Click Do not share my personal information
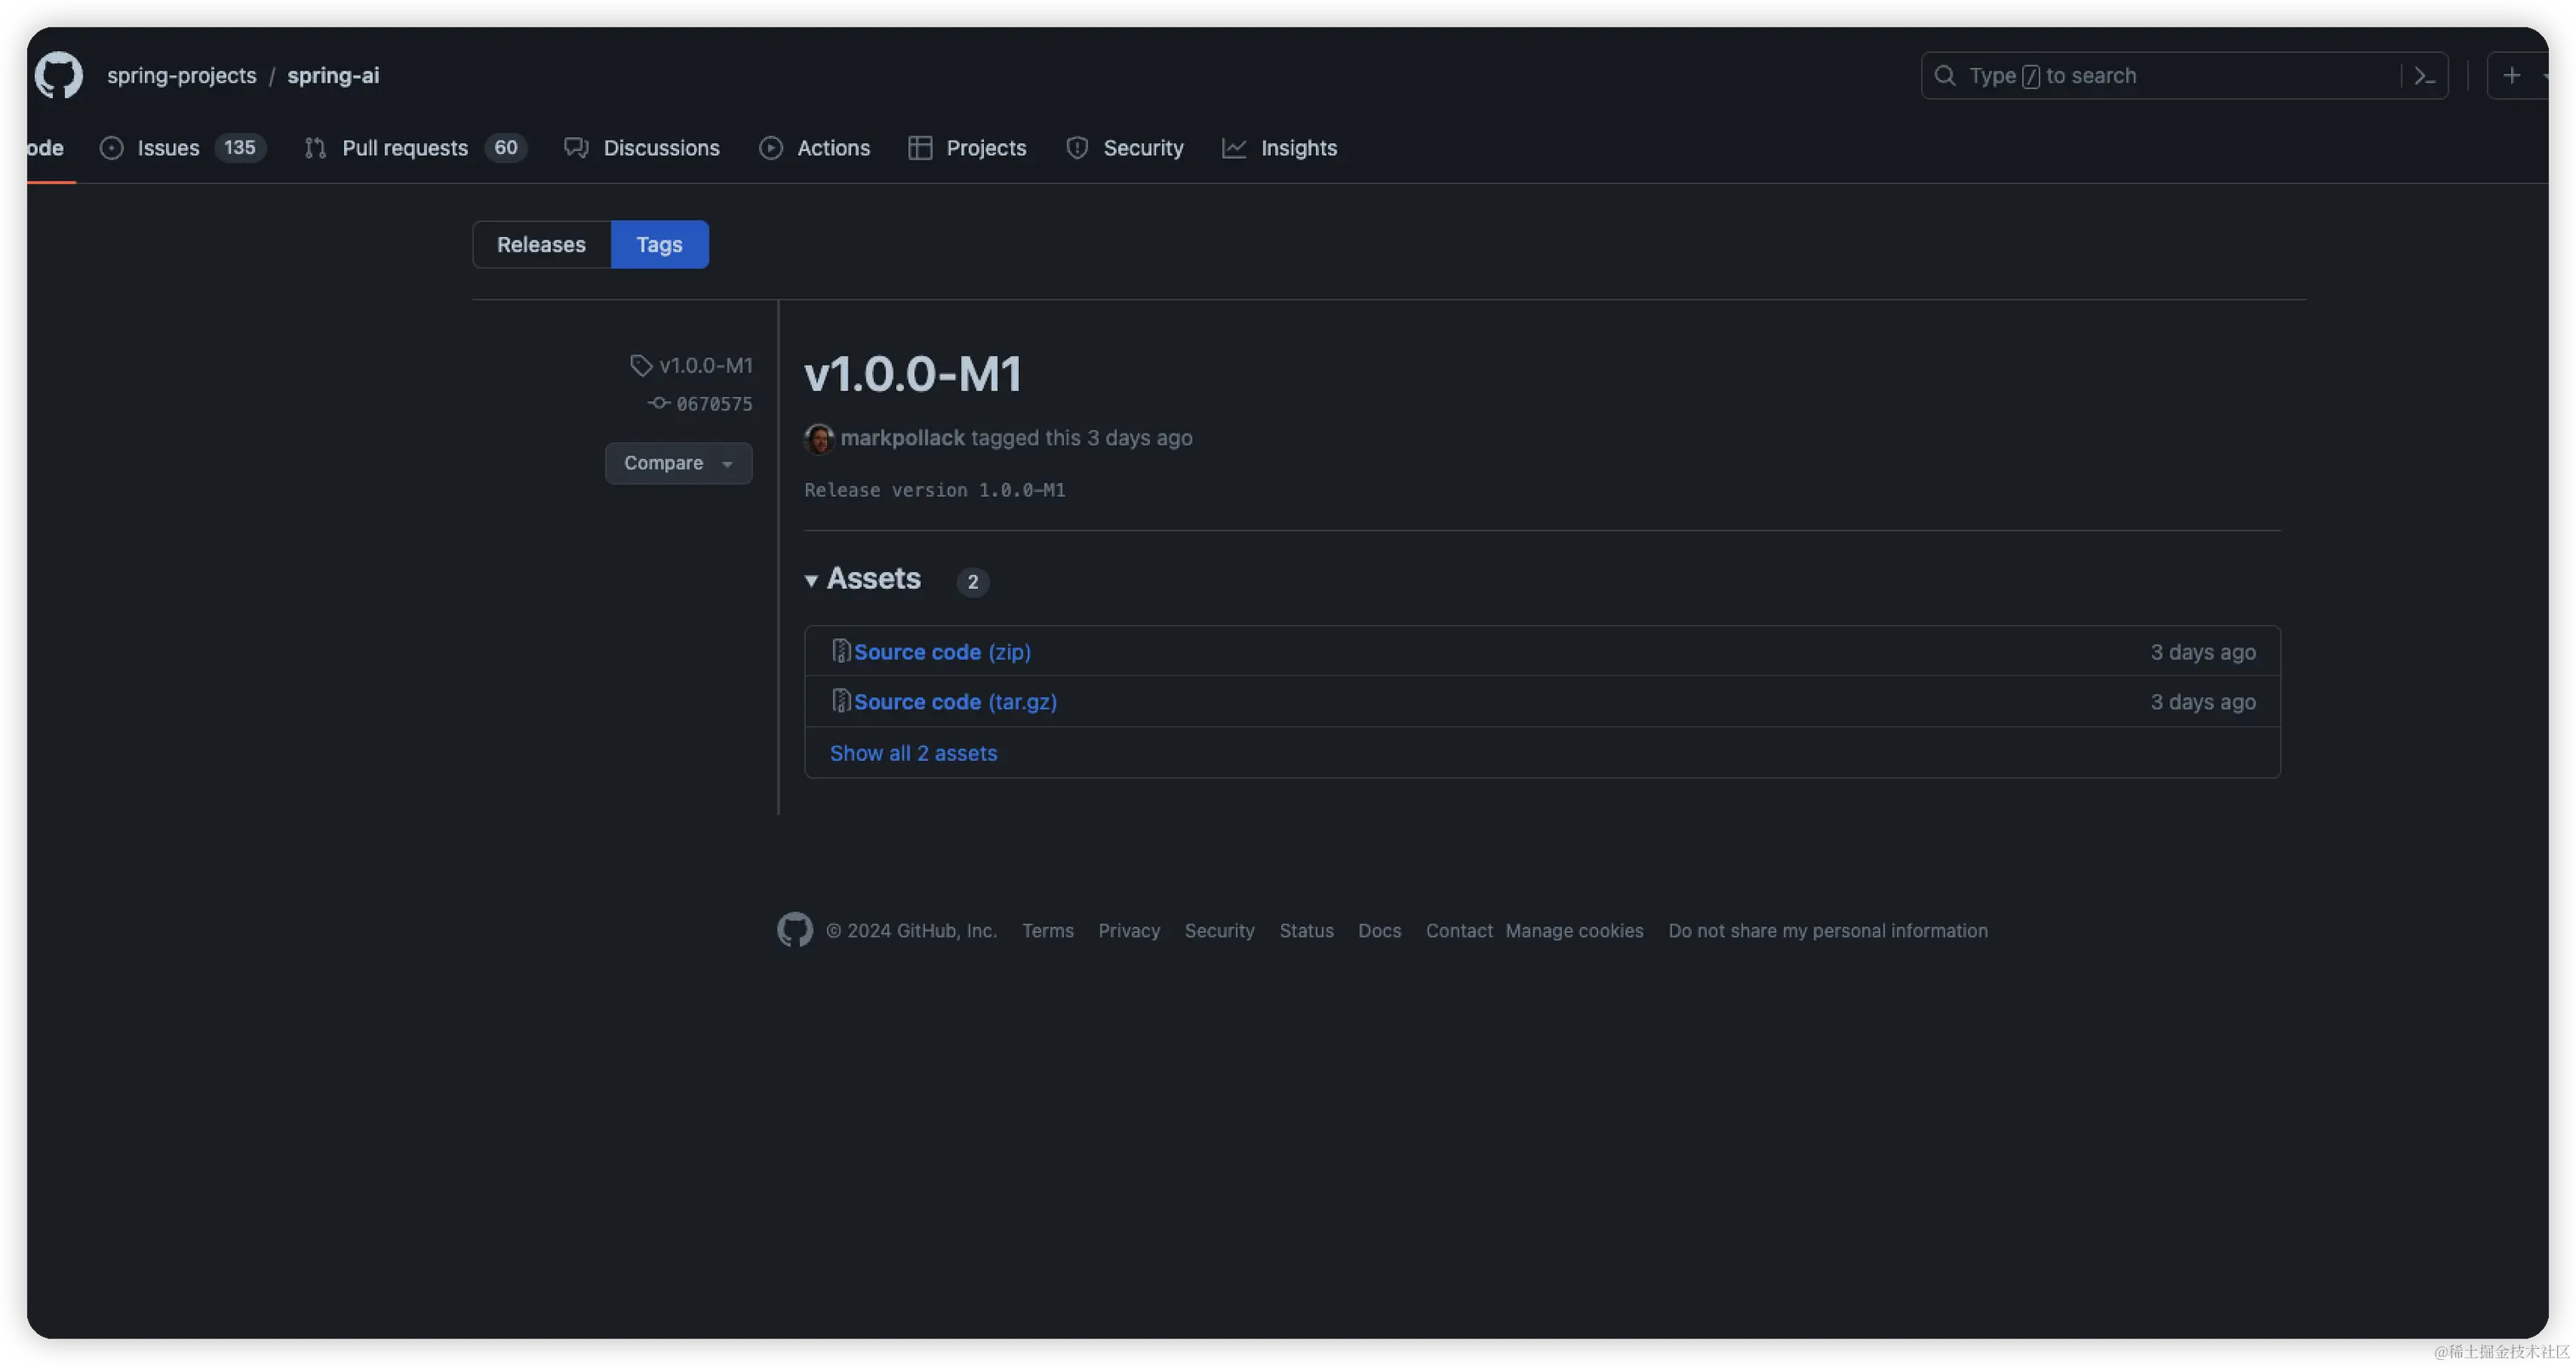The width and height of the screenshot is (2576, 1366). coord(1827,930)
